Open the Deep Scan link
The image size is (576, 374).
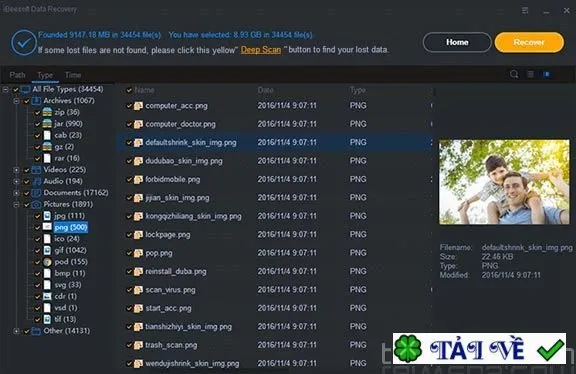(x=260, y=50)
